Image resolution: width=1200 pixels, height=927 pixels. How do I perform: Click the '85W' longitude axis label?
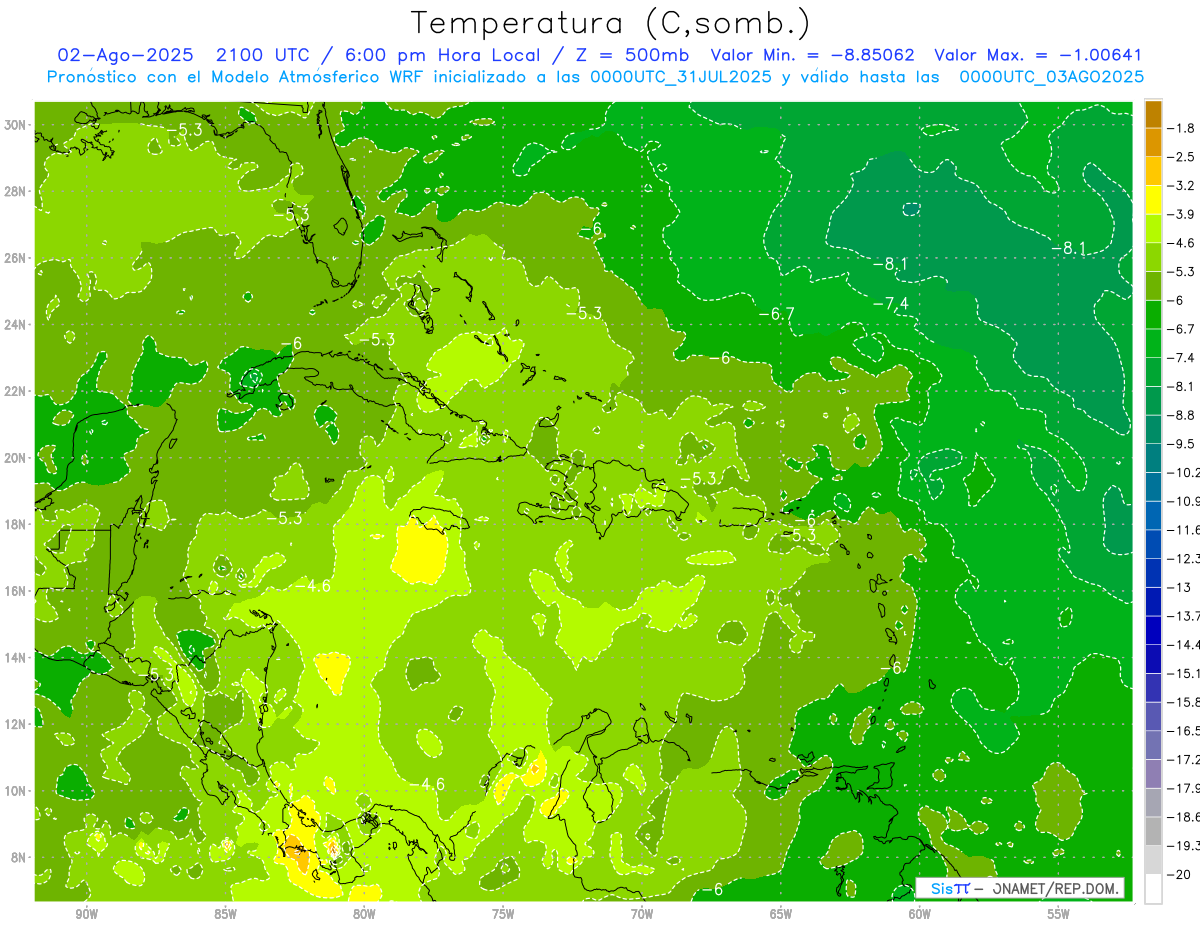point(226,914)
